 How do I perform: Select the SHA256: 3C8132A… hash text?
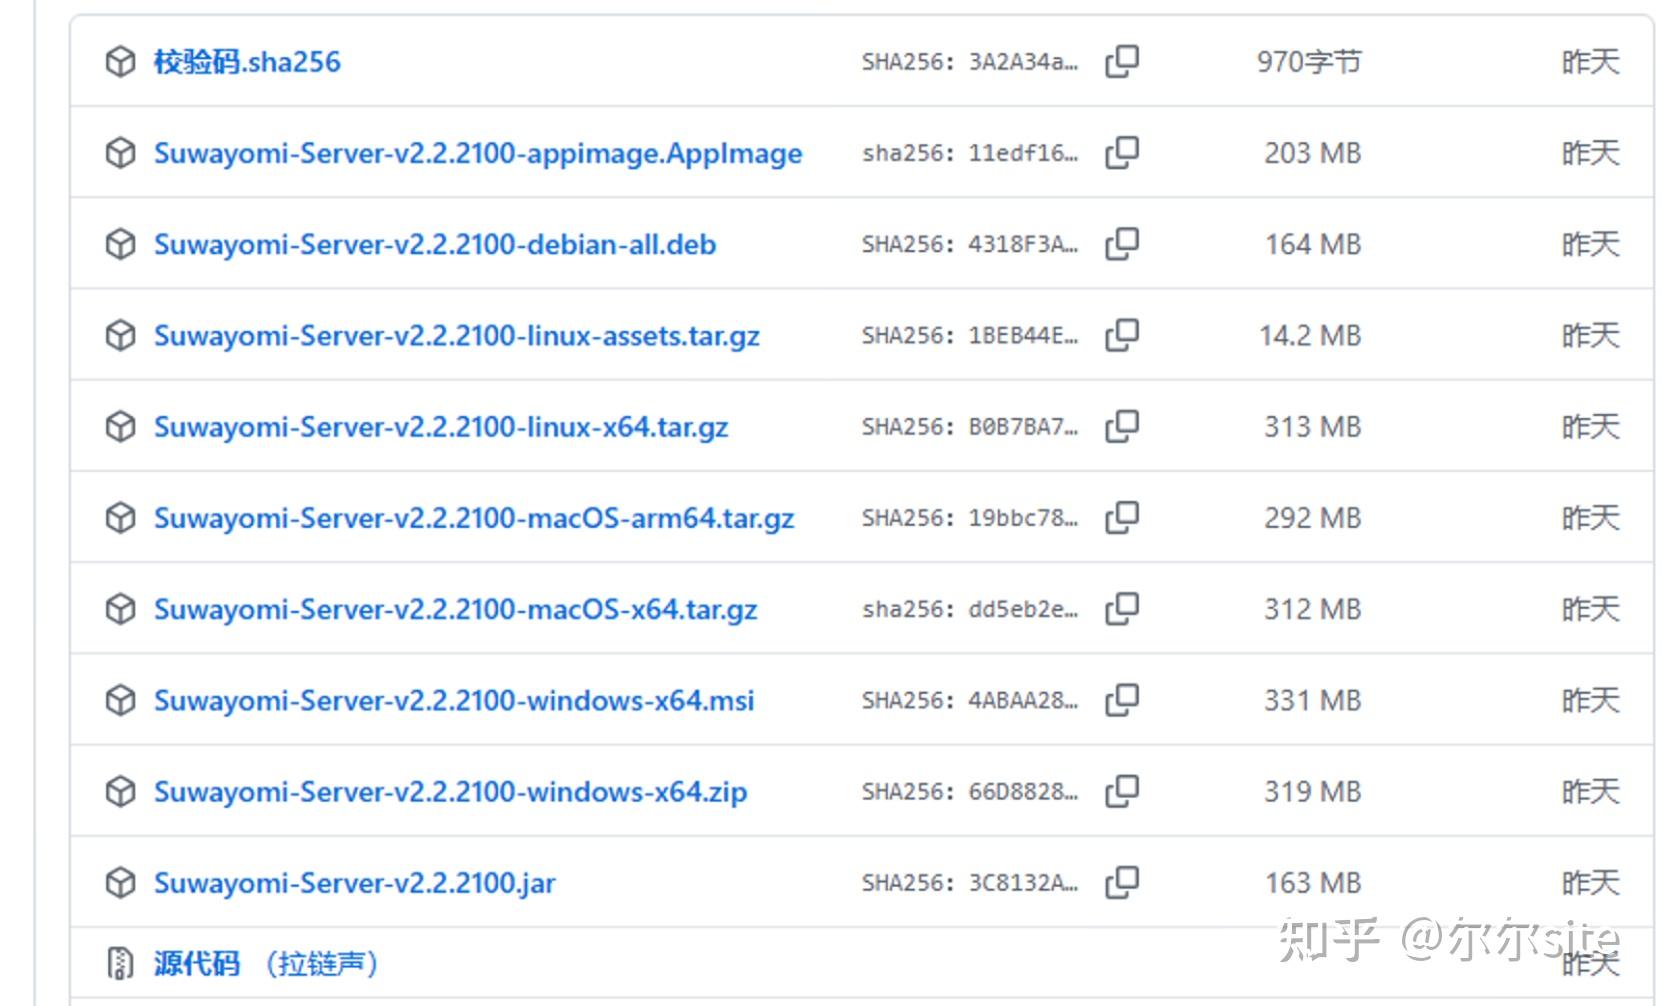(970, 883)
